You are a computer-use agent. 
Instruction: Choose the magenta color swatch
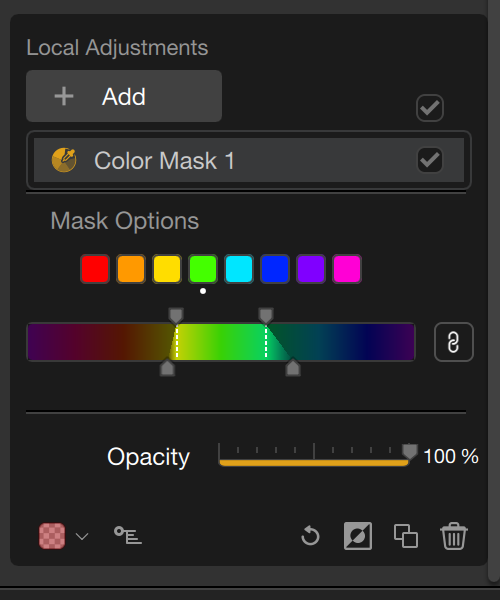click(x=347, y=269)
